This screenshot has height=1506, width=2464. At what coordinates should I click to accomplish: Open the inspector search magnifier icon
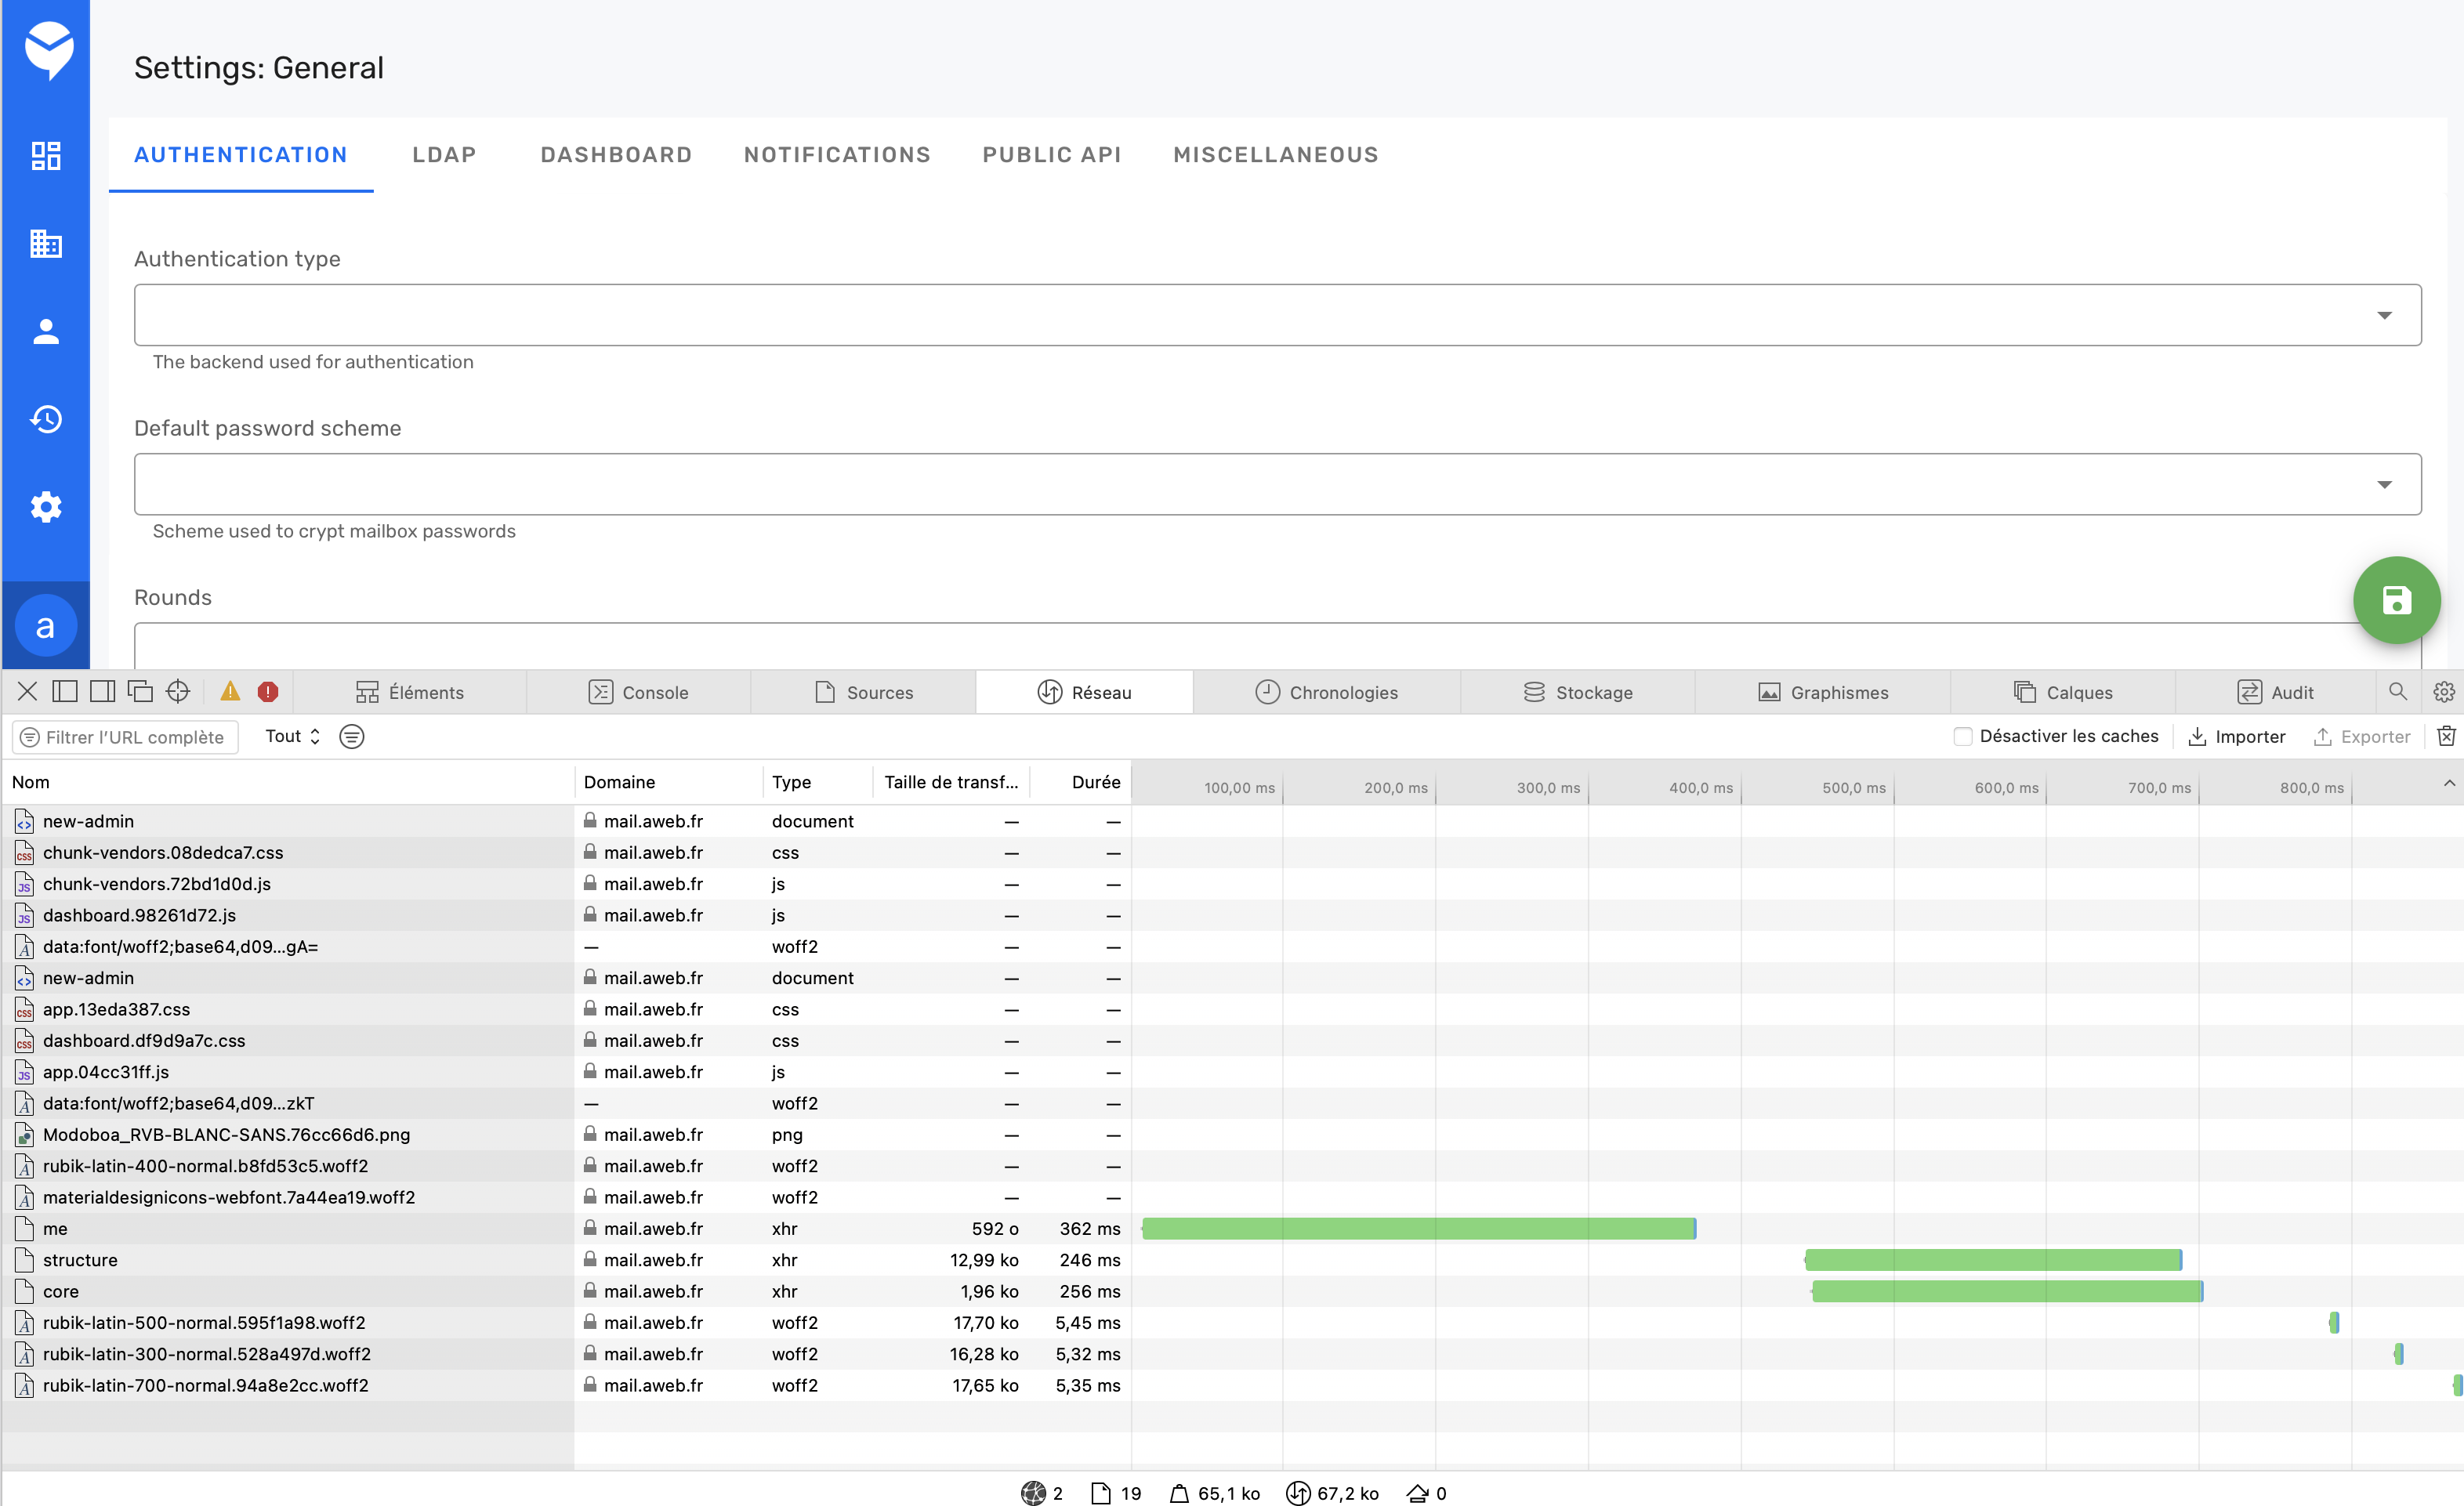pyautogui.click(x=2397, y=691)
